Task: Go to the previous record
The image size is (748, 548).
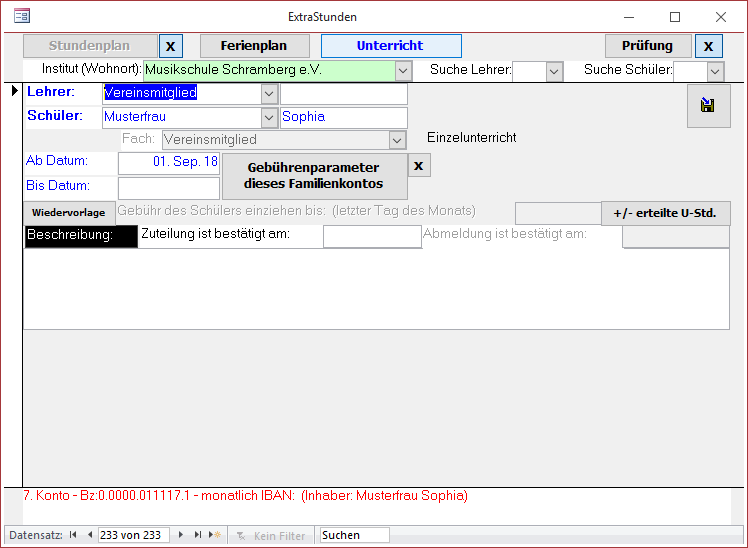Action: tap(89, 536)
